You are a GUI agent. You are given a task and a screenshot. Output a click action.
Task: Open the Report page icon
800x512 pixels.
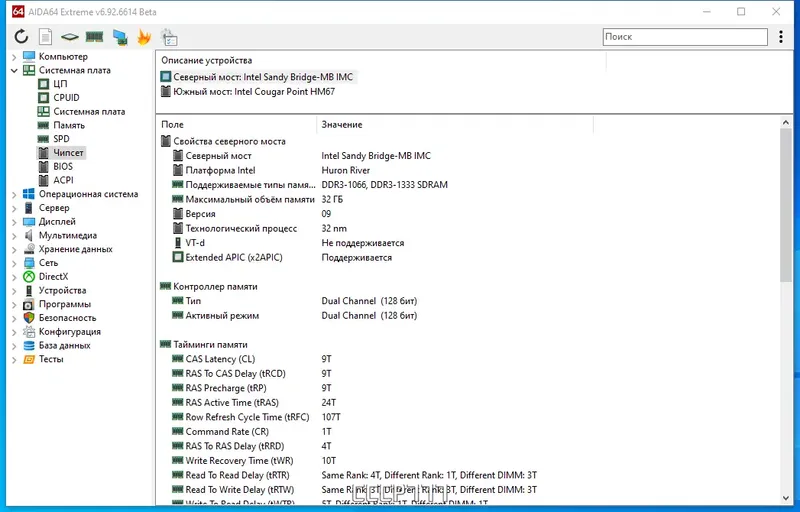(45, 37)
